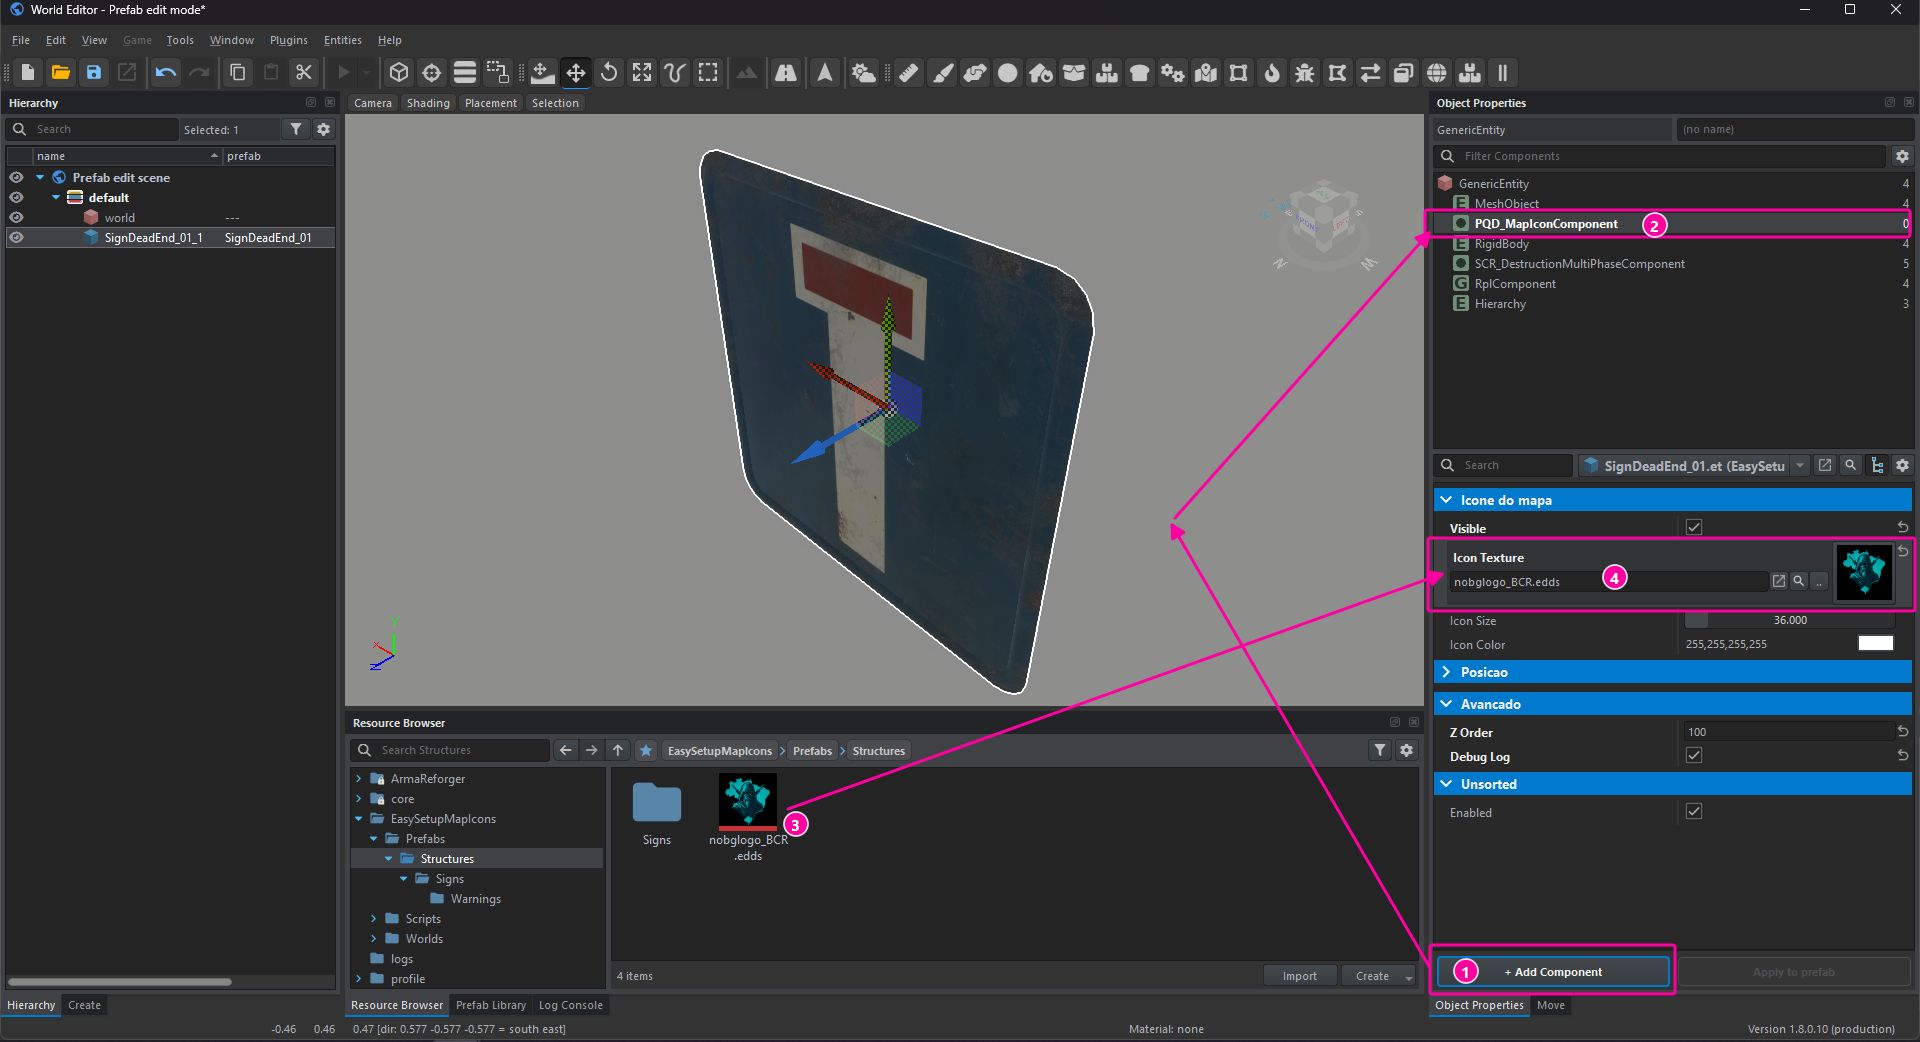Hide the world entity
Image resolution: width=1920 pixels, height=1042 pixels.
pos(16,217)
